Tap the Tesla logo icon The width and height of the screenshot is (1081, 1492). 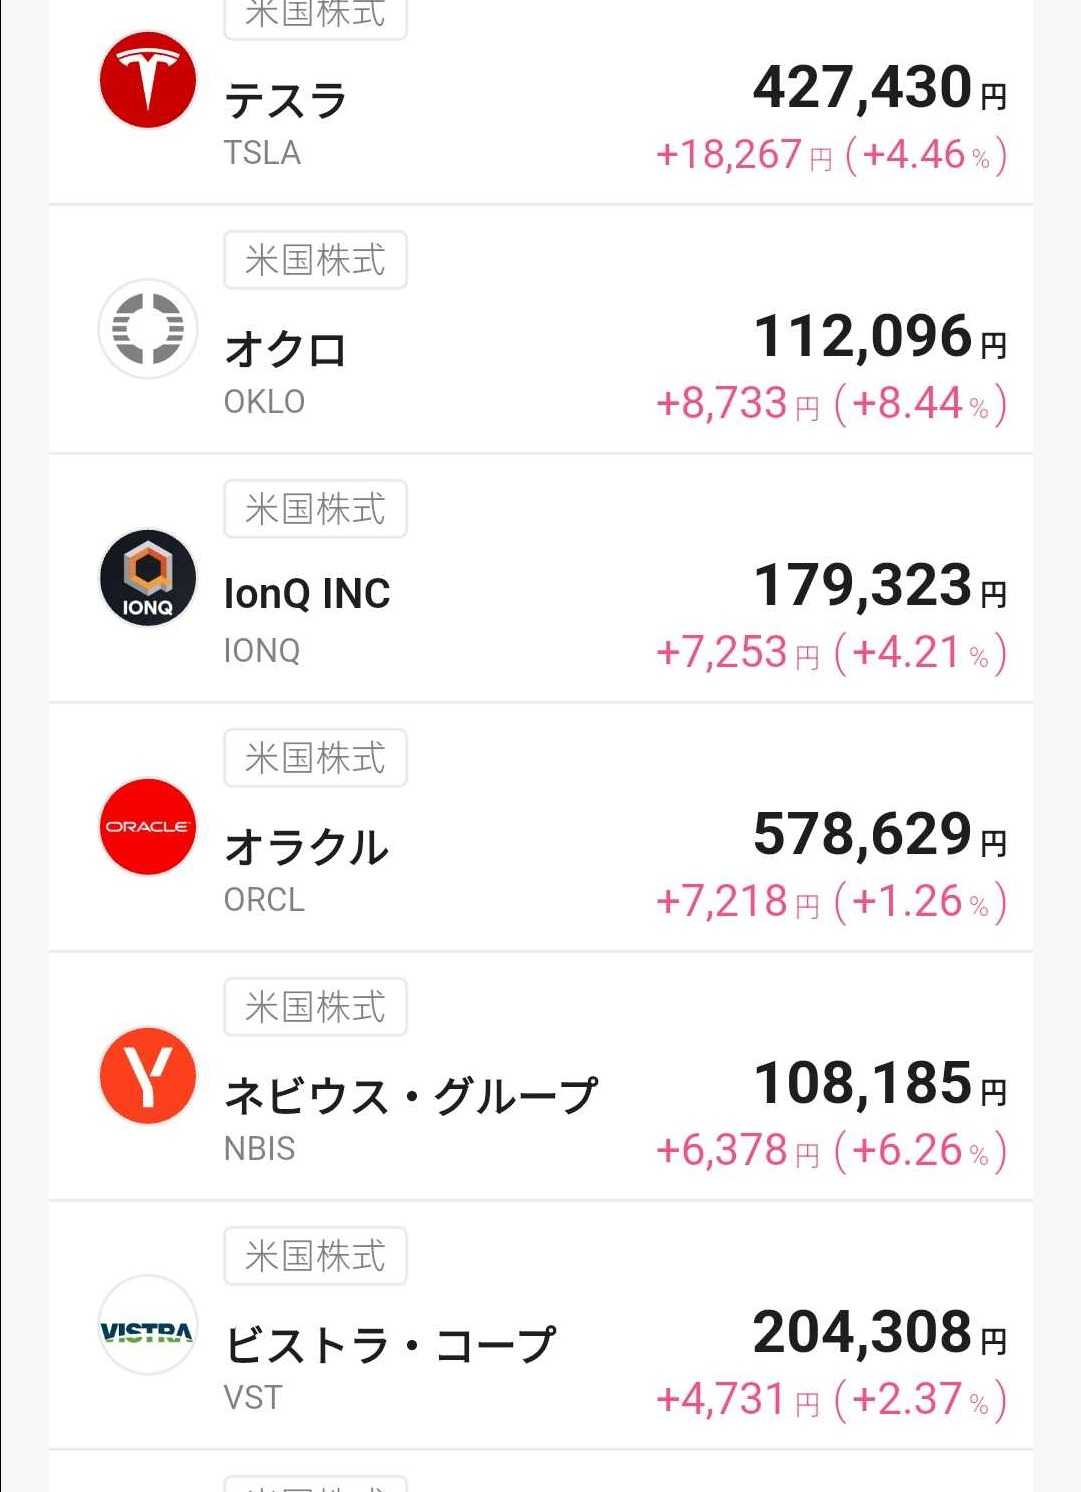coord(148,80)
